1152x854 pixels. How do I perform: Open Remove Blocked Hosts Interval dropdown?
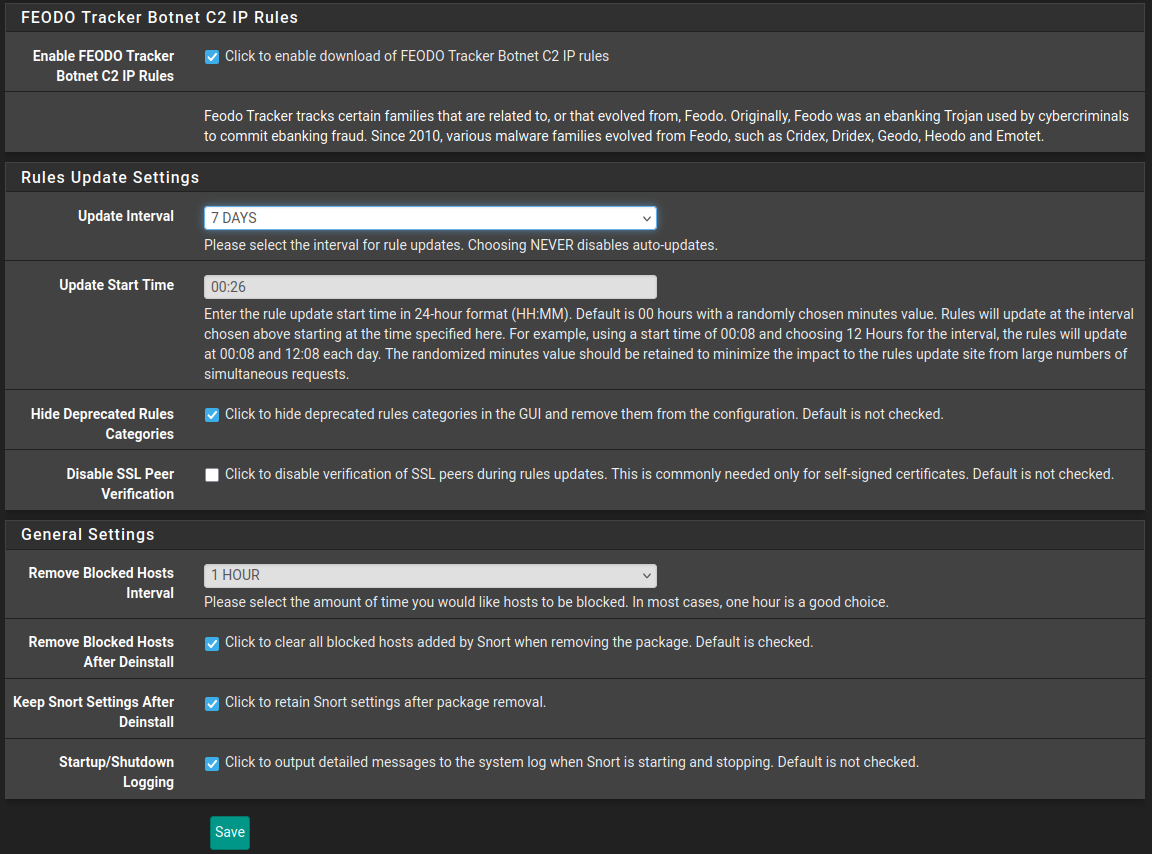point(430,575)
